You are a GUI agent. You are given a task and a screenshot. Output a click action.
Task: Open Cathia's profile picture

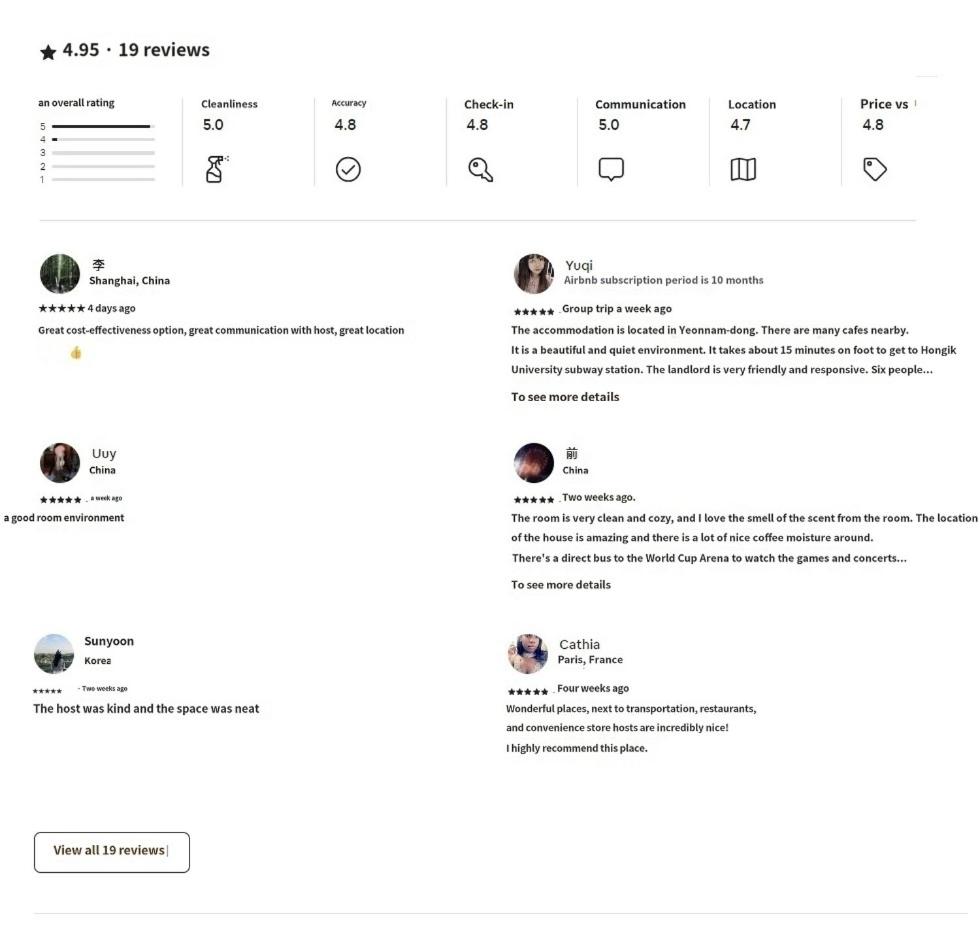(x=527, y=653)
